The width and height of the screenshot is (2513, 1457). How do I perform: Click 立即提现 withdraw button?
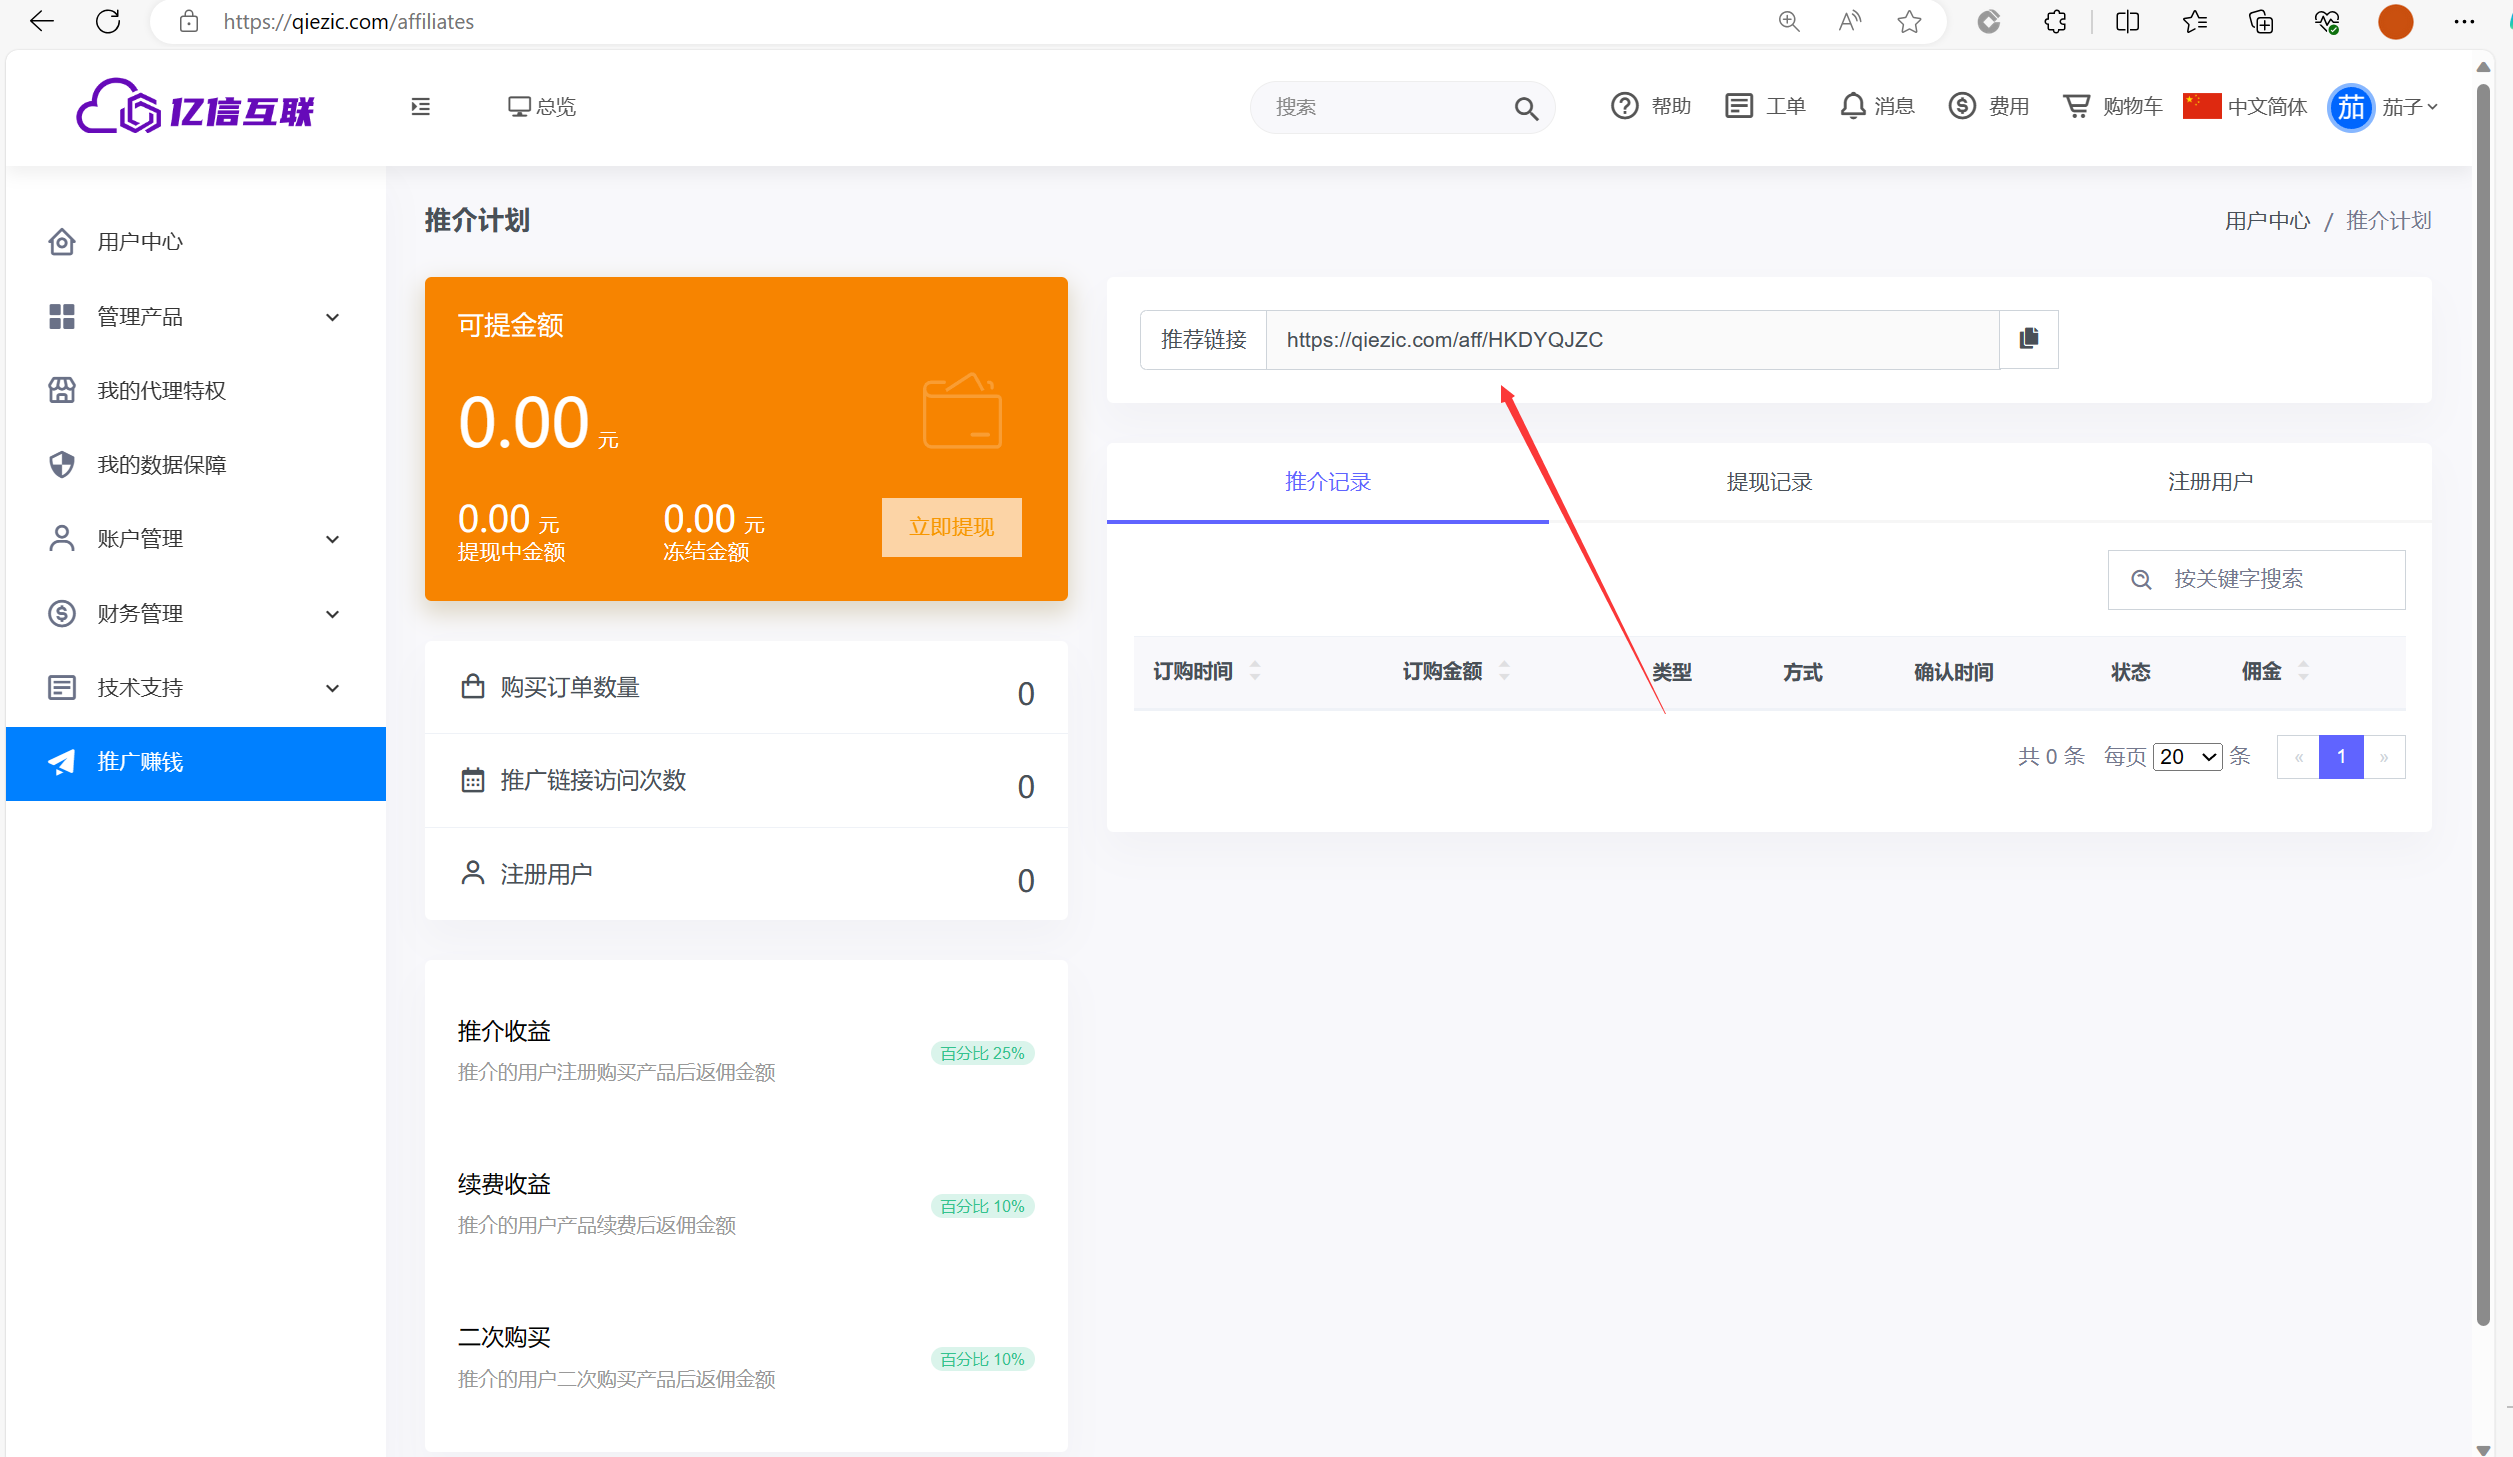click(x=951, y=527)
